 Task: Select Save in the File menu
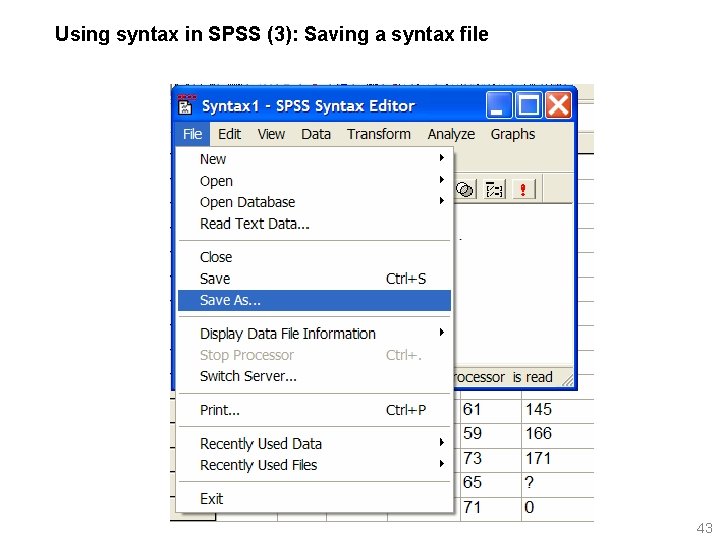pyautogui.click(x=315, y=279)
